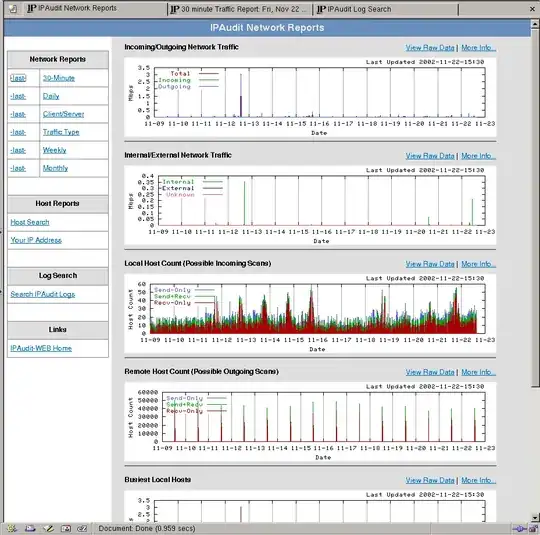Switch to the 30 minute Traffic Report tab
The width and height of the screenshot is (540, 535).
[239, 9]
